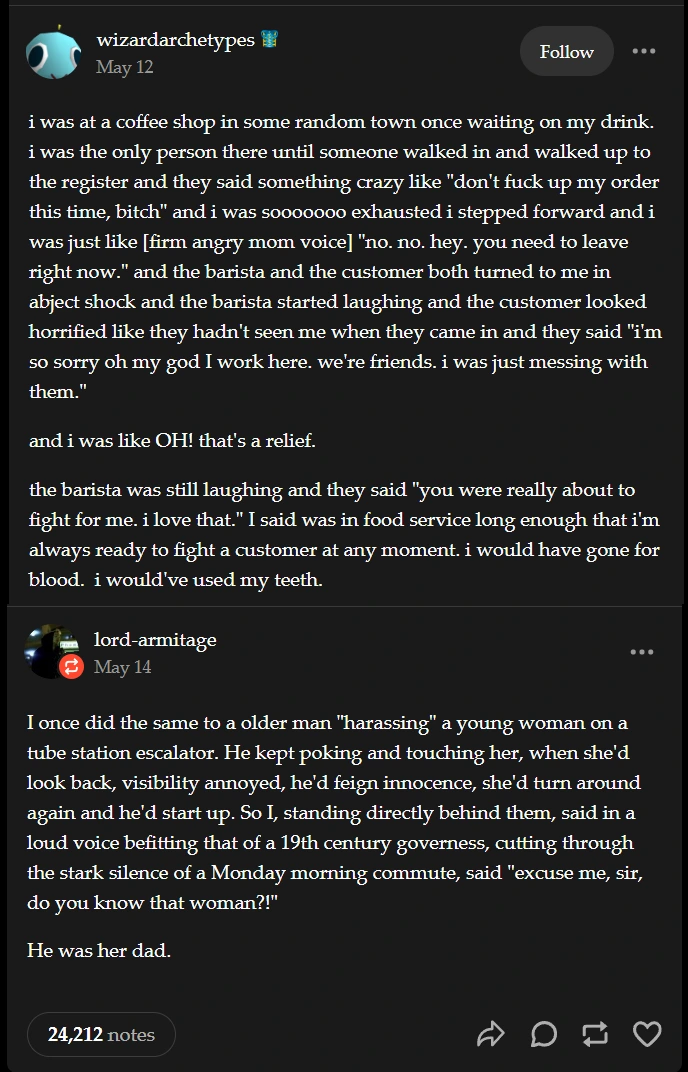Open replies with the speech bubble icon

(543, 1034)
